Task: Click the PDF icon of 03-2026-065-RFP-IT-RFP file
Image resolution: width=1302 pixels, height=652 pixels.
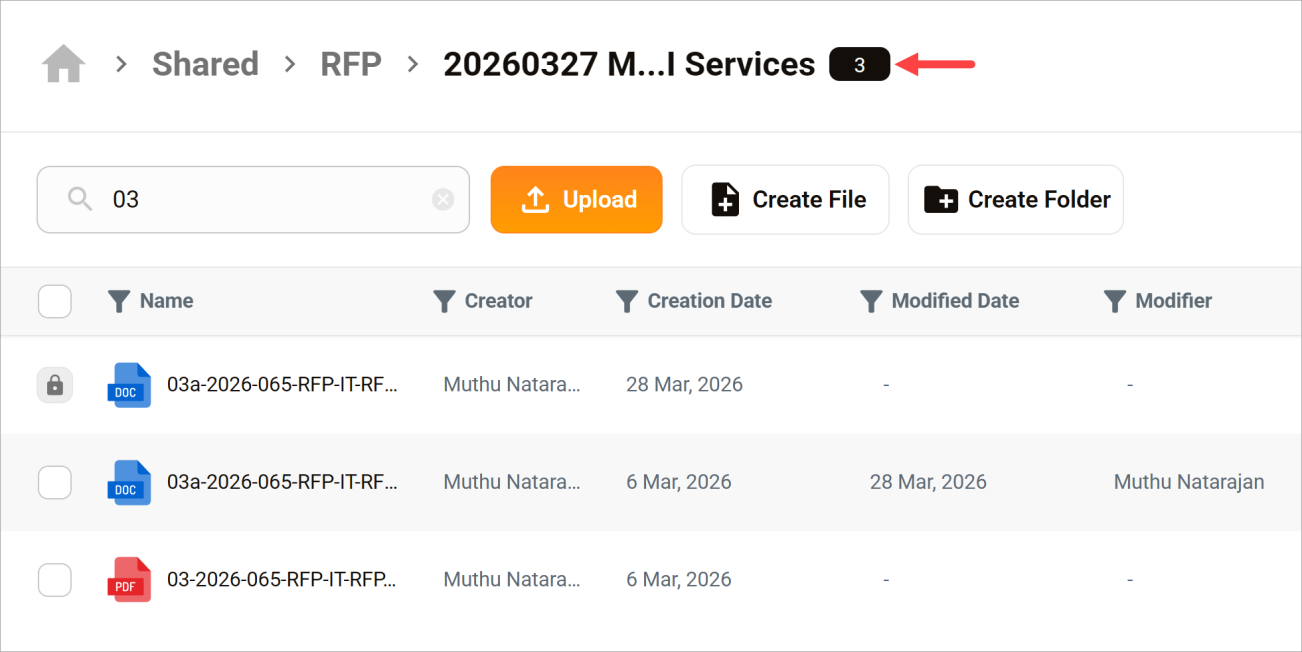Action: pyautogui.click(x=129, y=580)
